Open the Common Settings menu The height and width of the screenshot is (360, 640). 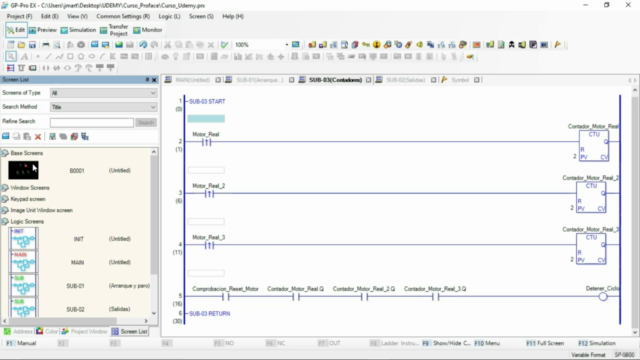pyautogui.click(x=123, y=16)
